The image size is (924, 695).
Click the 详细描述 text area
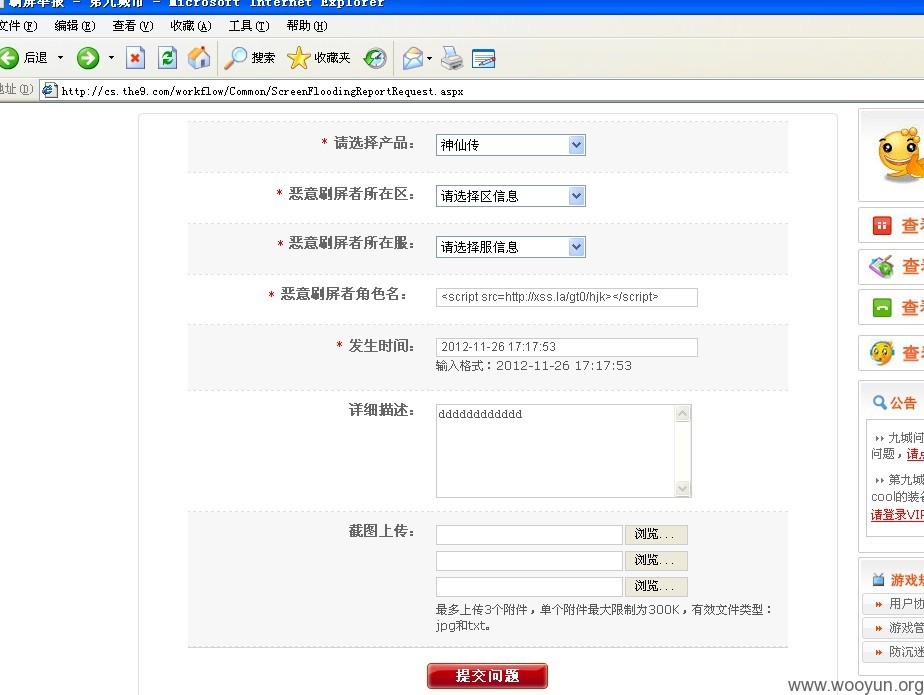(563, 451)
